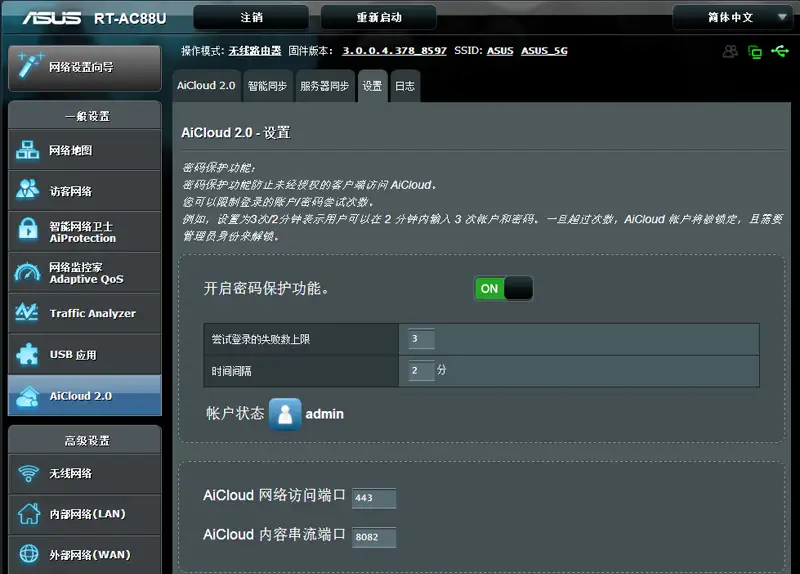Click the AiCloud 内容串流端口 8082 field
Viewport: 800px width, 574px height.
[x=374, y=537]
